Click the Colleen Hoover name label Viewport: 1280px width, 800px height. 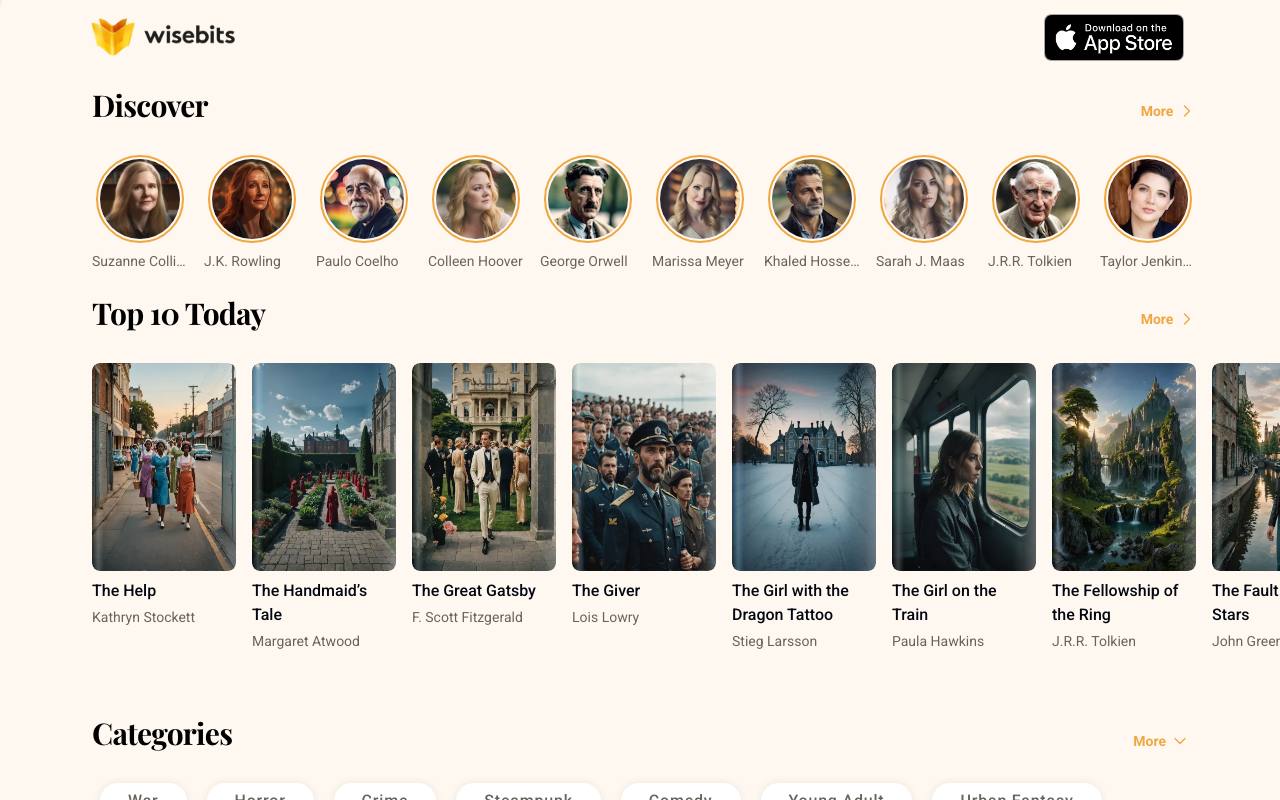pyautogui.click(x=475, y=261)
